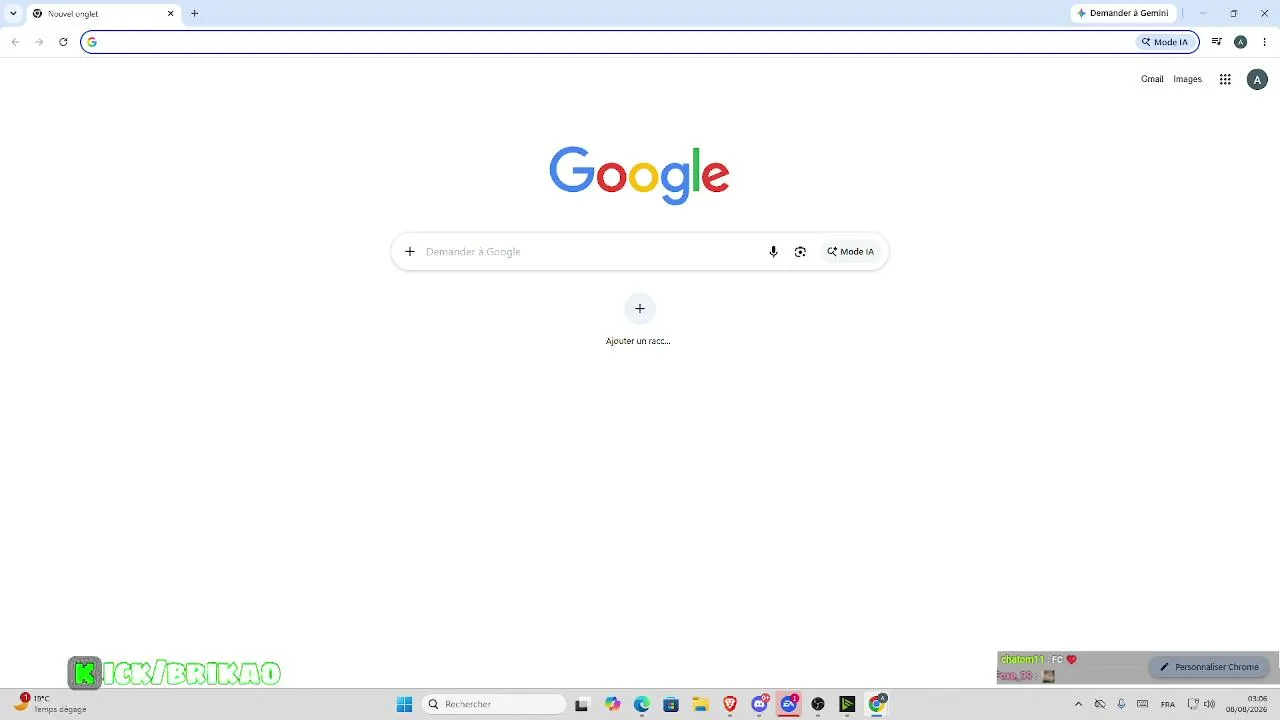Go forward with the browser forward arrow
Viewport: 1280px width, 720px height.
click(x=39, y=42)
